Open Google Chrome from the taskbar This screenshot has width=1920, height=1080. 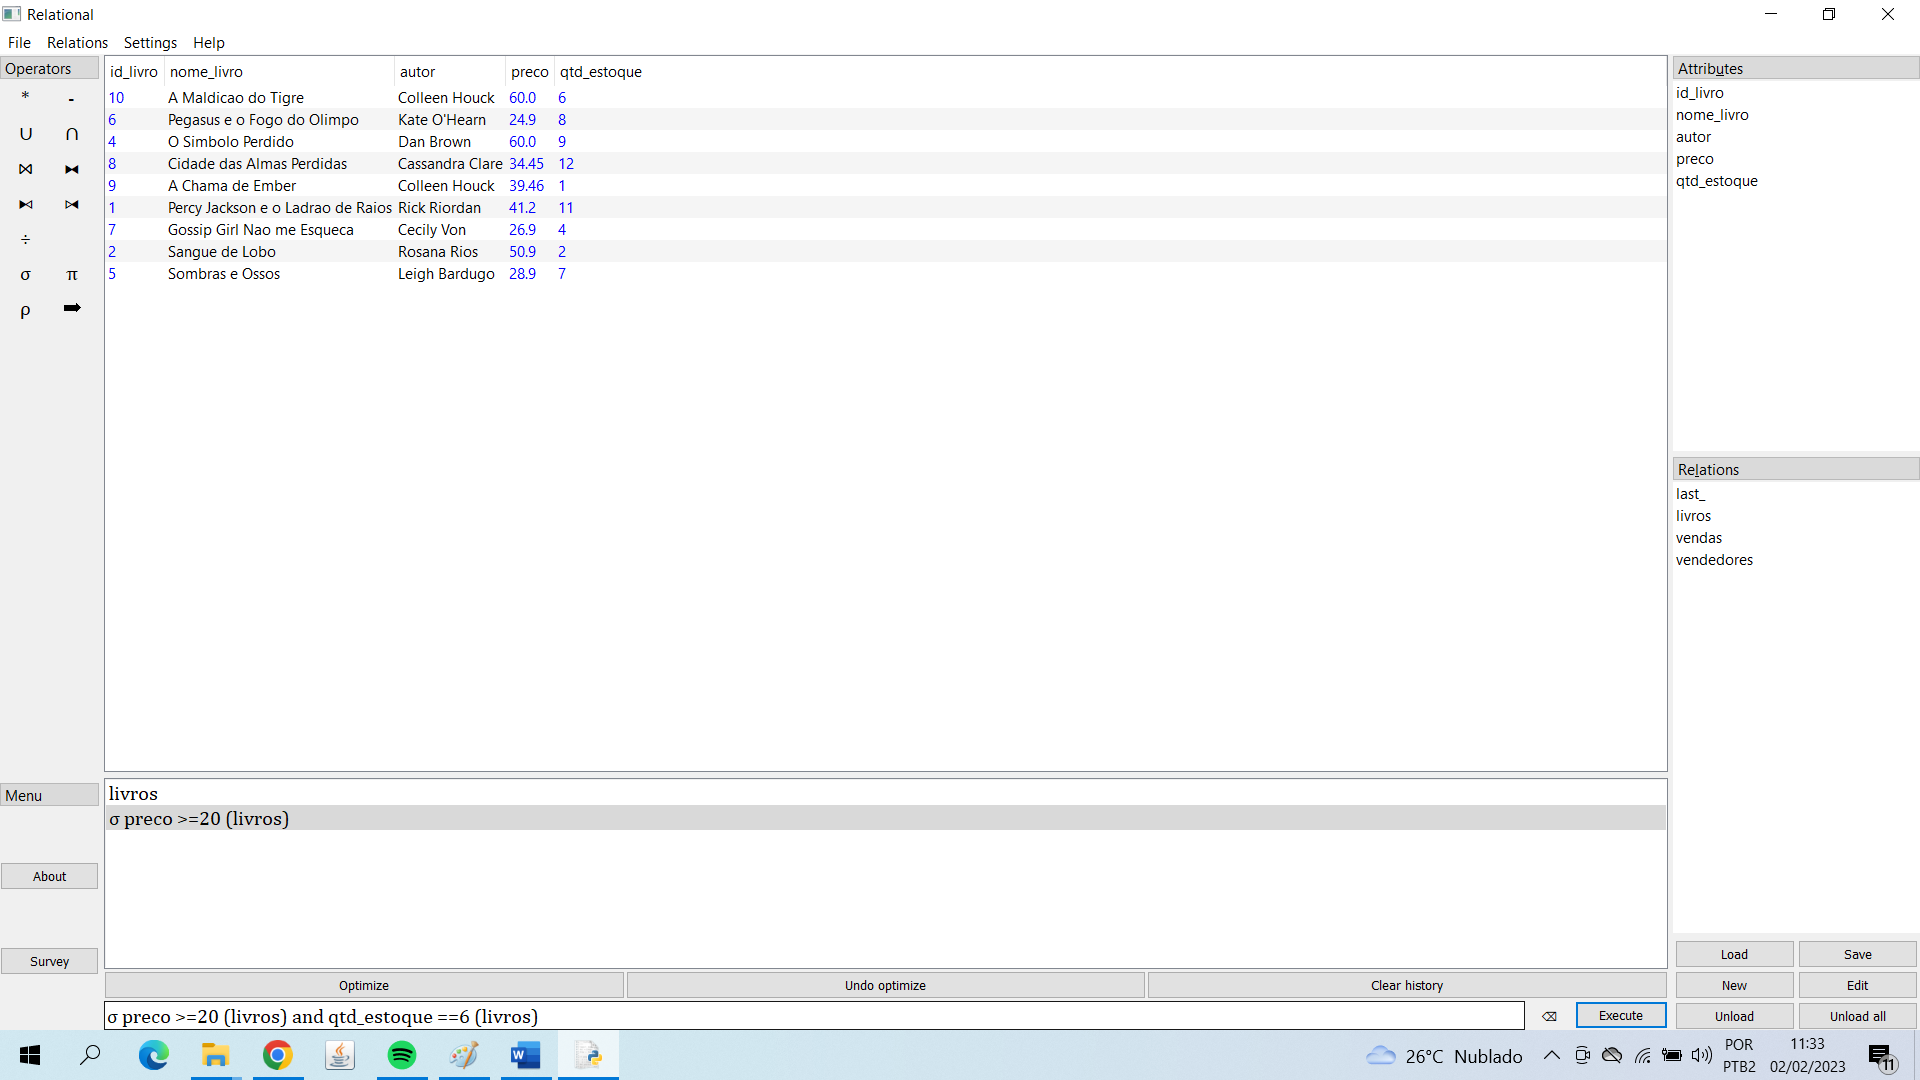point(278,1055)
